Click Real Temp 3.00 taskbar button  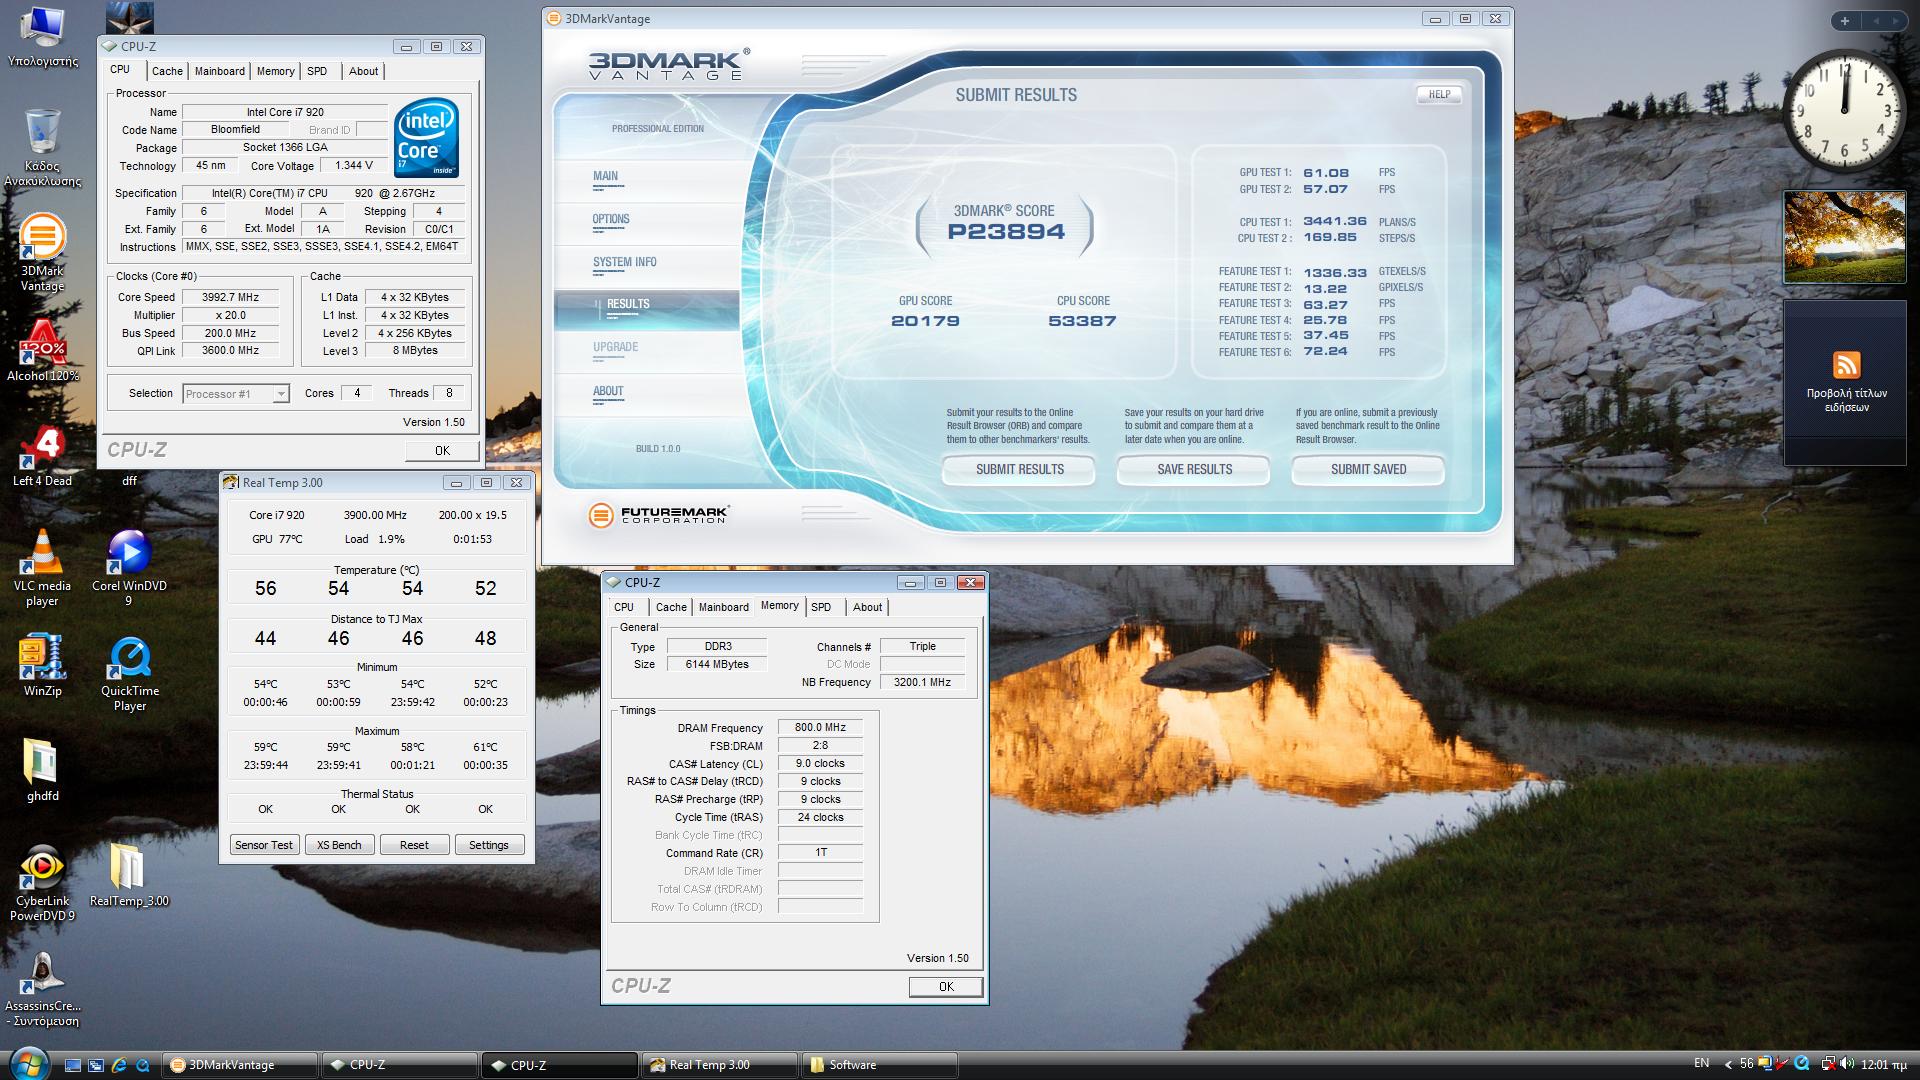[720, 1065]
